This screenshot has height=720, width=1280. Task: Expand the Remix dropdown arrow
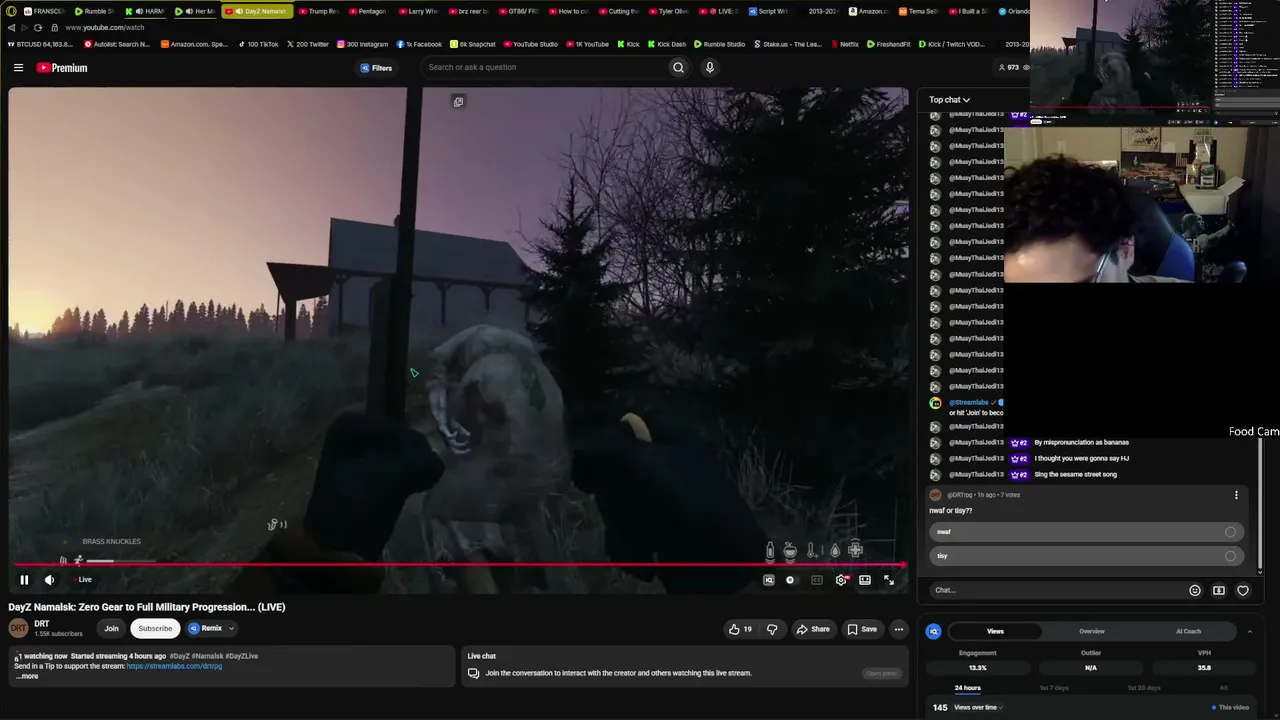(231, 629)
